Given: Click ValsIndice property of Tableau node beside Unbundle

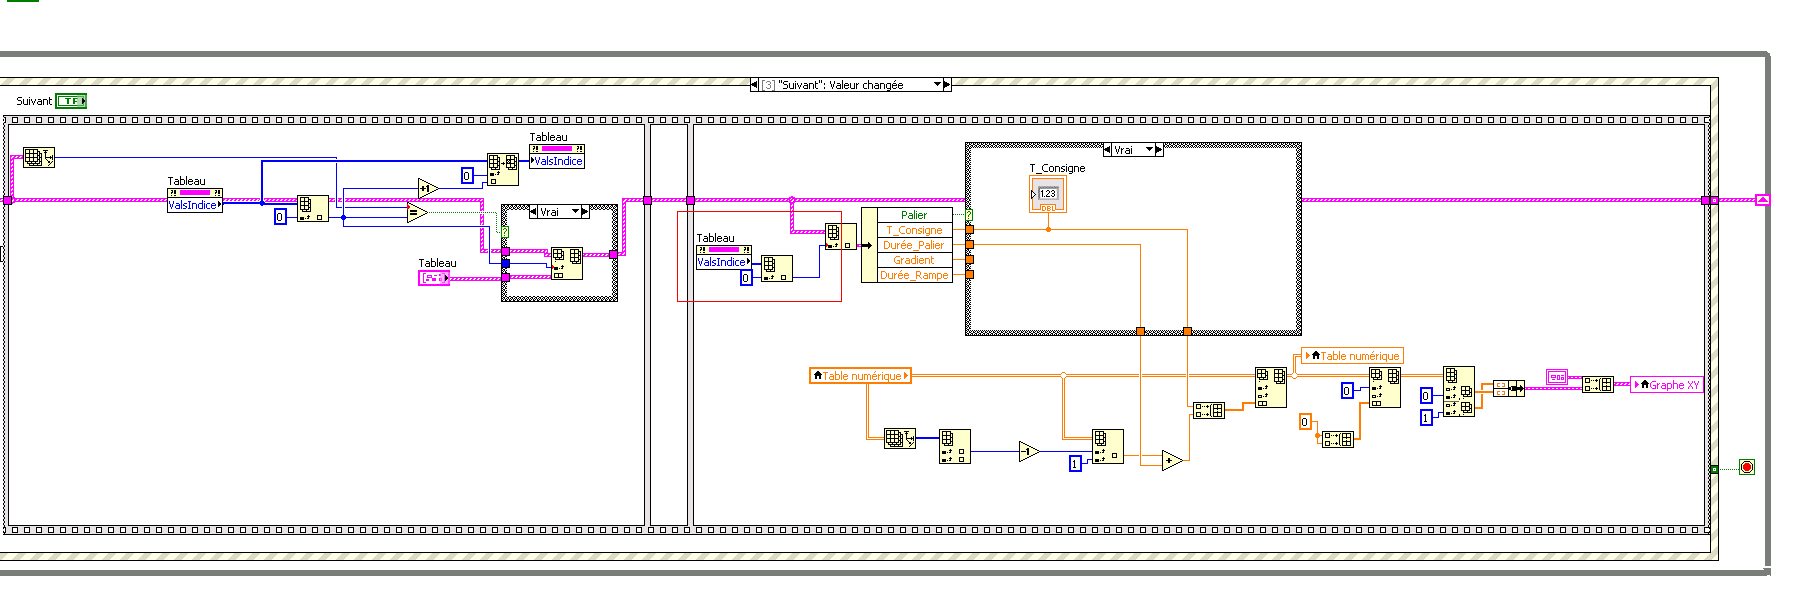Looking at the screenshot, I should point(724,262).
